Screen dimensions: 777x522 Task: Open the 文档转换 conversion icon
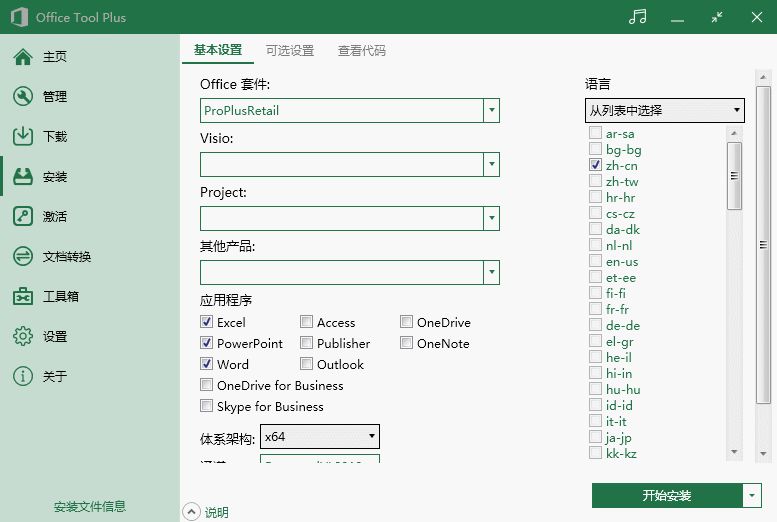(x=23, y=256)
